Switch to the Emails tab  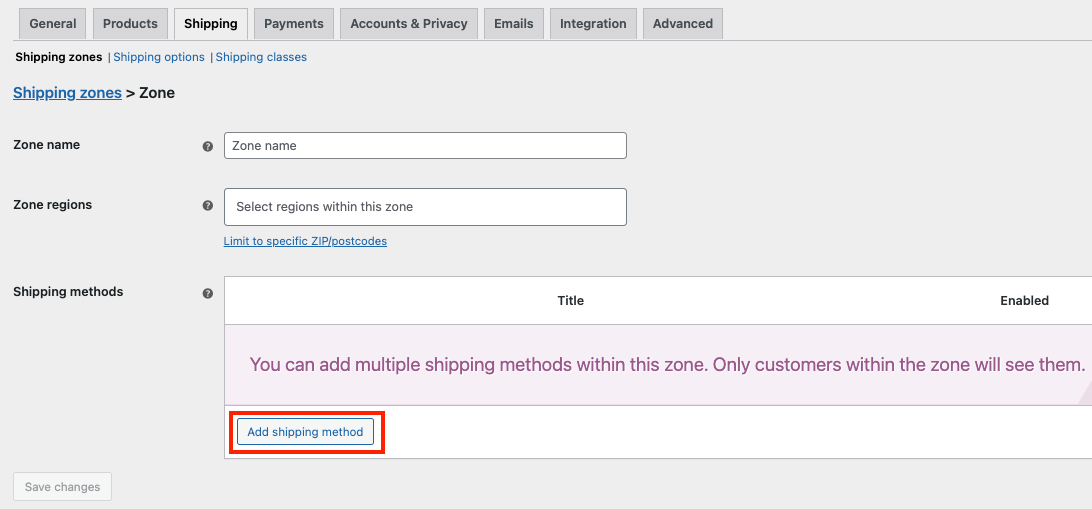tap(514, 24)
